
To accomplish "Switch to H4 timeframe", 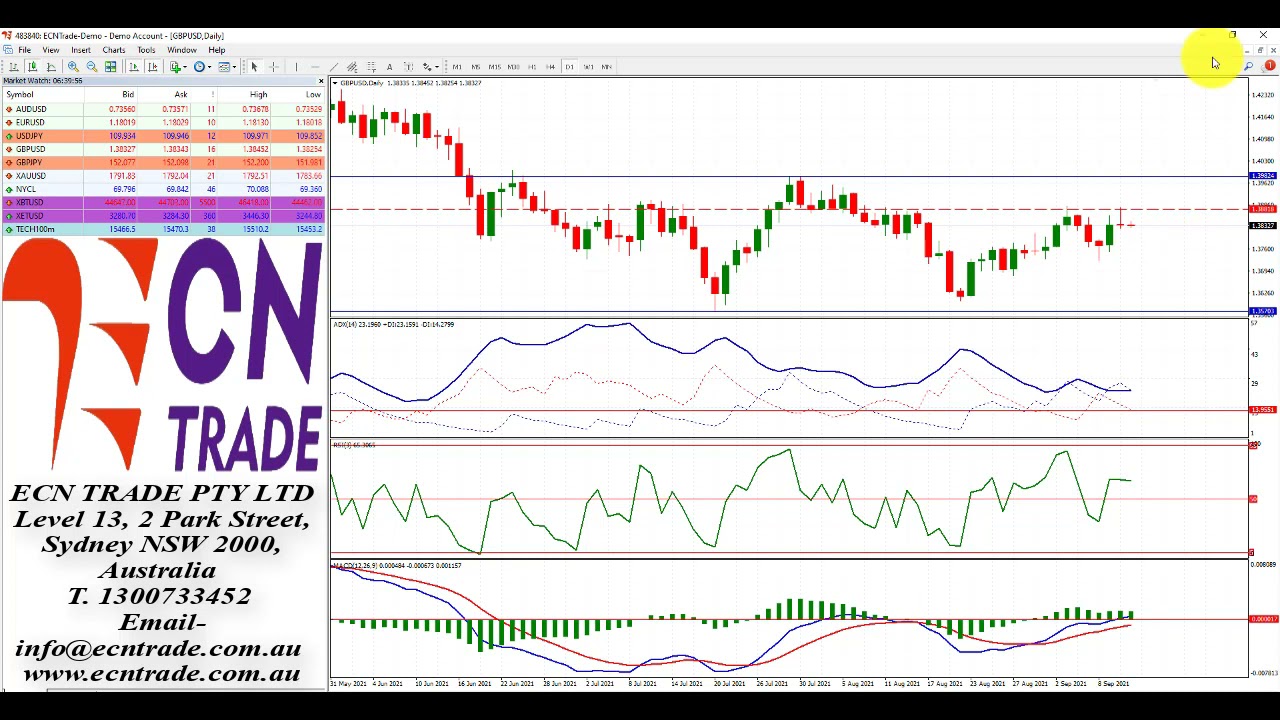I will tap(550, 67).
